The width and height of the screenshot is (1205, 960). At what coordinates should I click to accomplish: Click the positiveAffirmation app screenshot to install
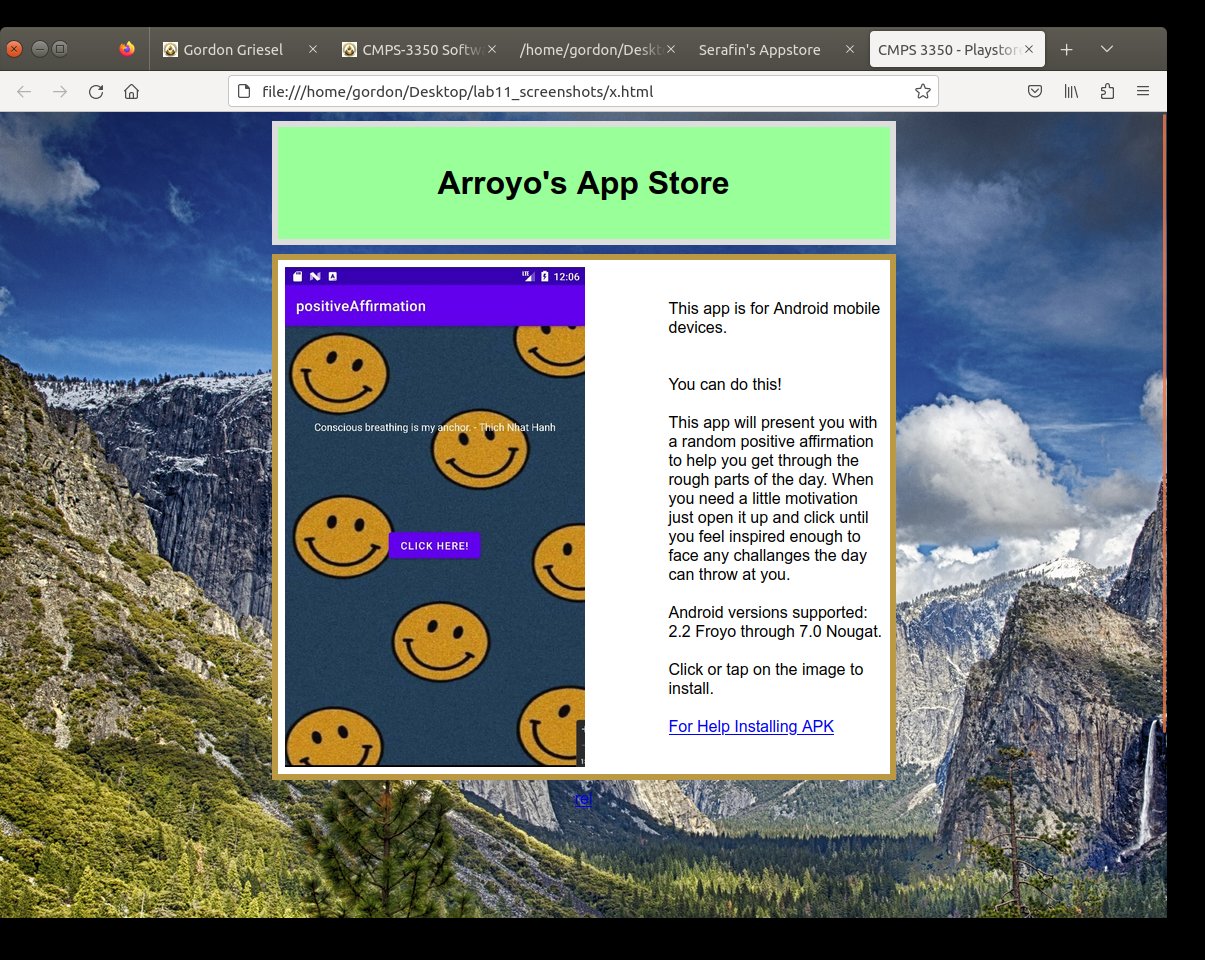pyautogui.click(x=435, y=516)
